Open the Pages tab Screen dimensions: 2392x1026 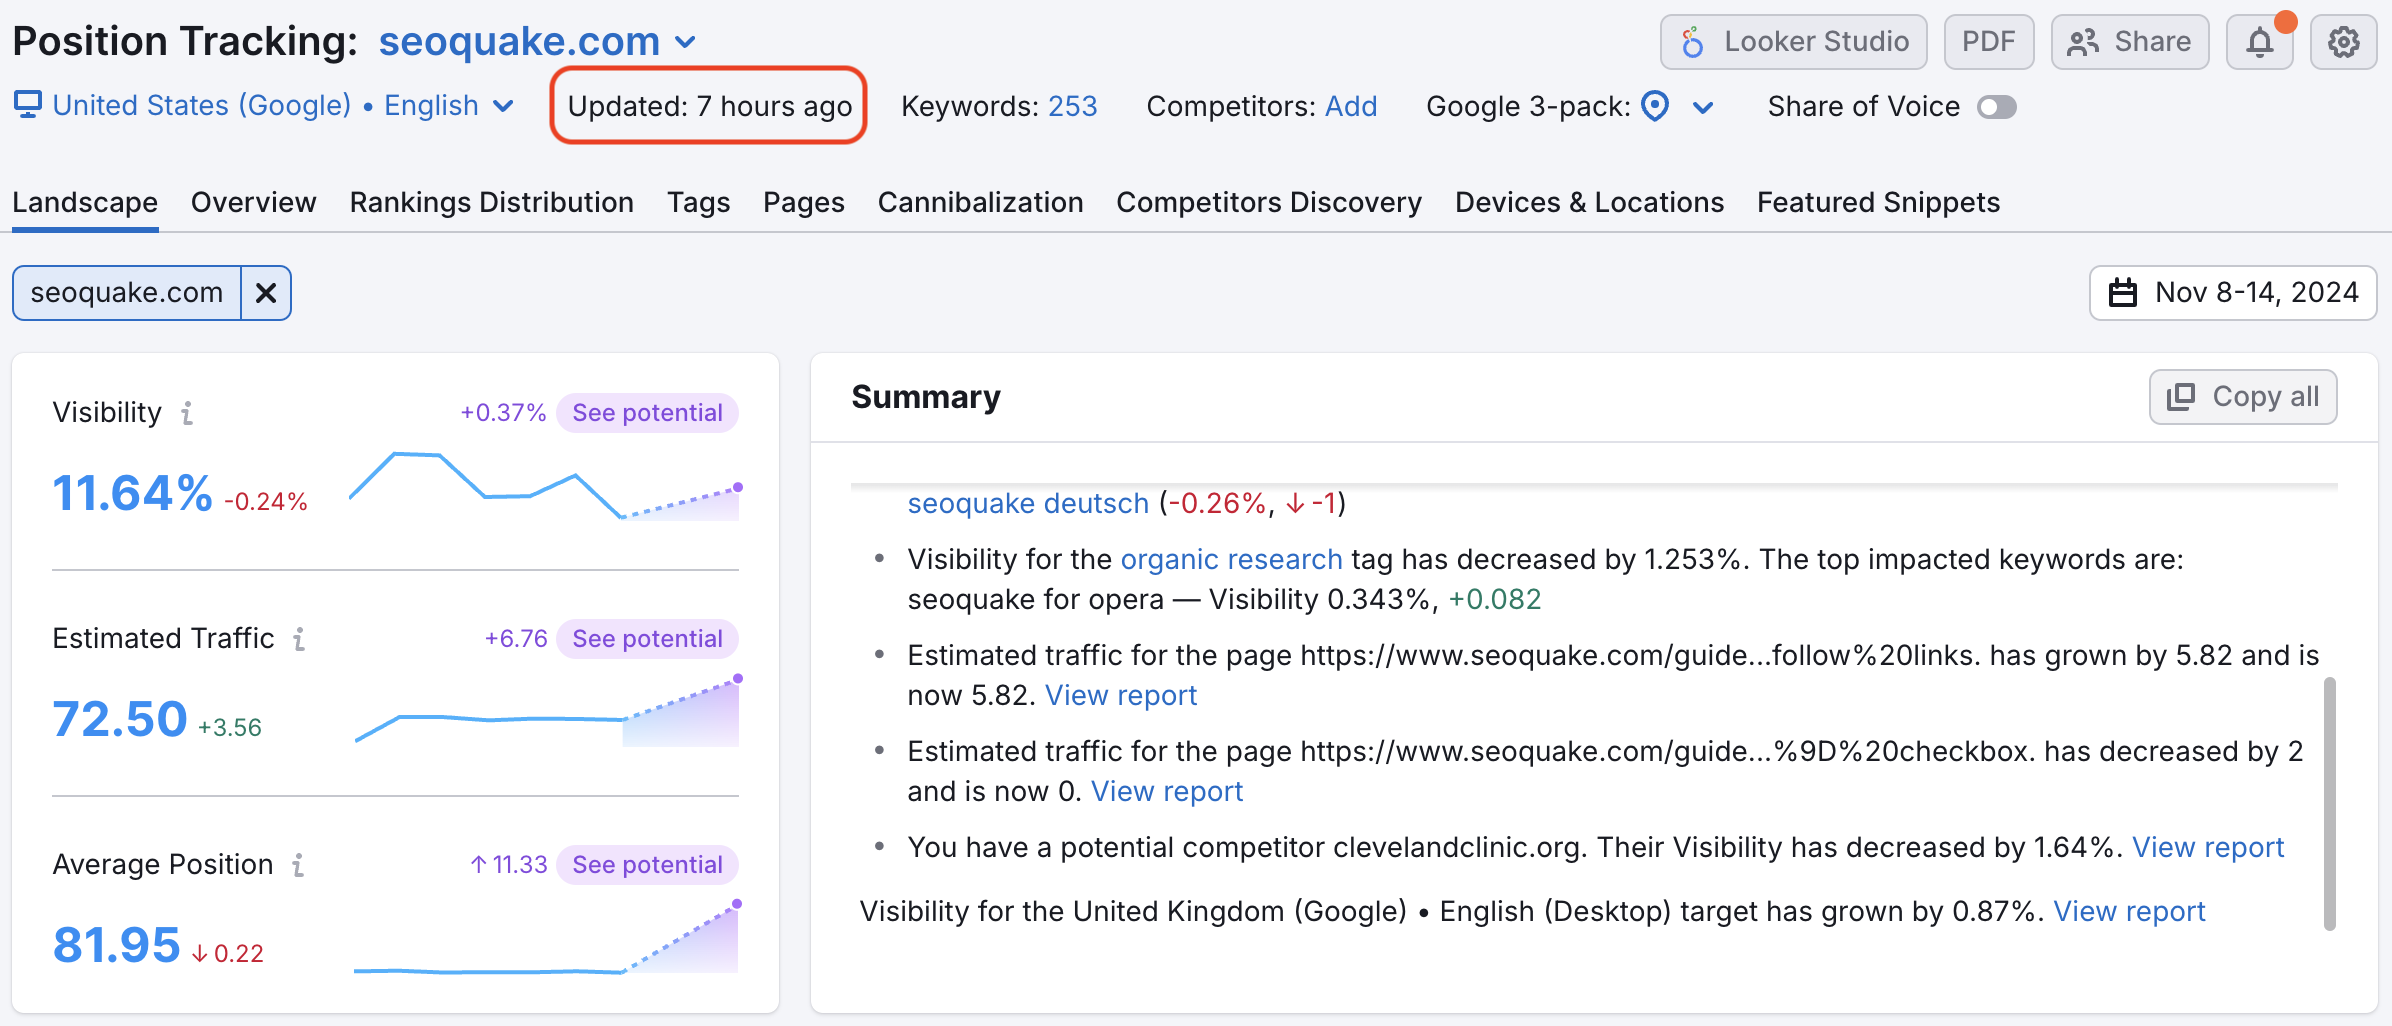click(804, 202)
